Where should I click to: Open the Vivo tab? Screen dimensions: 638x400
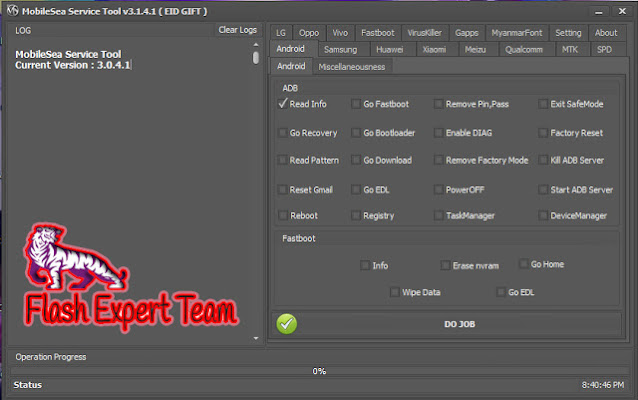click(x=340, y=33)
